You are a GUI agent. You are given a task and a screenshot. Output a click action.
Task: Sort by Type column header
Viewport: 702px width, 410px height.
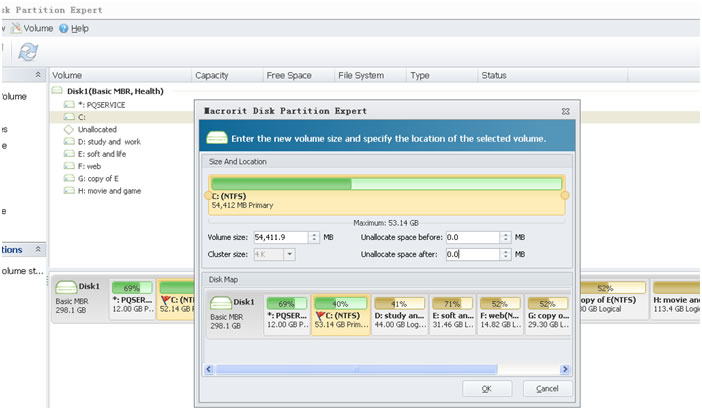tap(442, 75)
